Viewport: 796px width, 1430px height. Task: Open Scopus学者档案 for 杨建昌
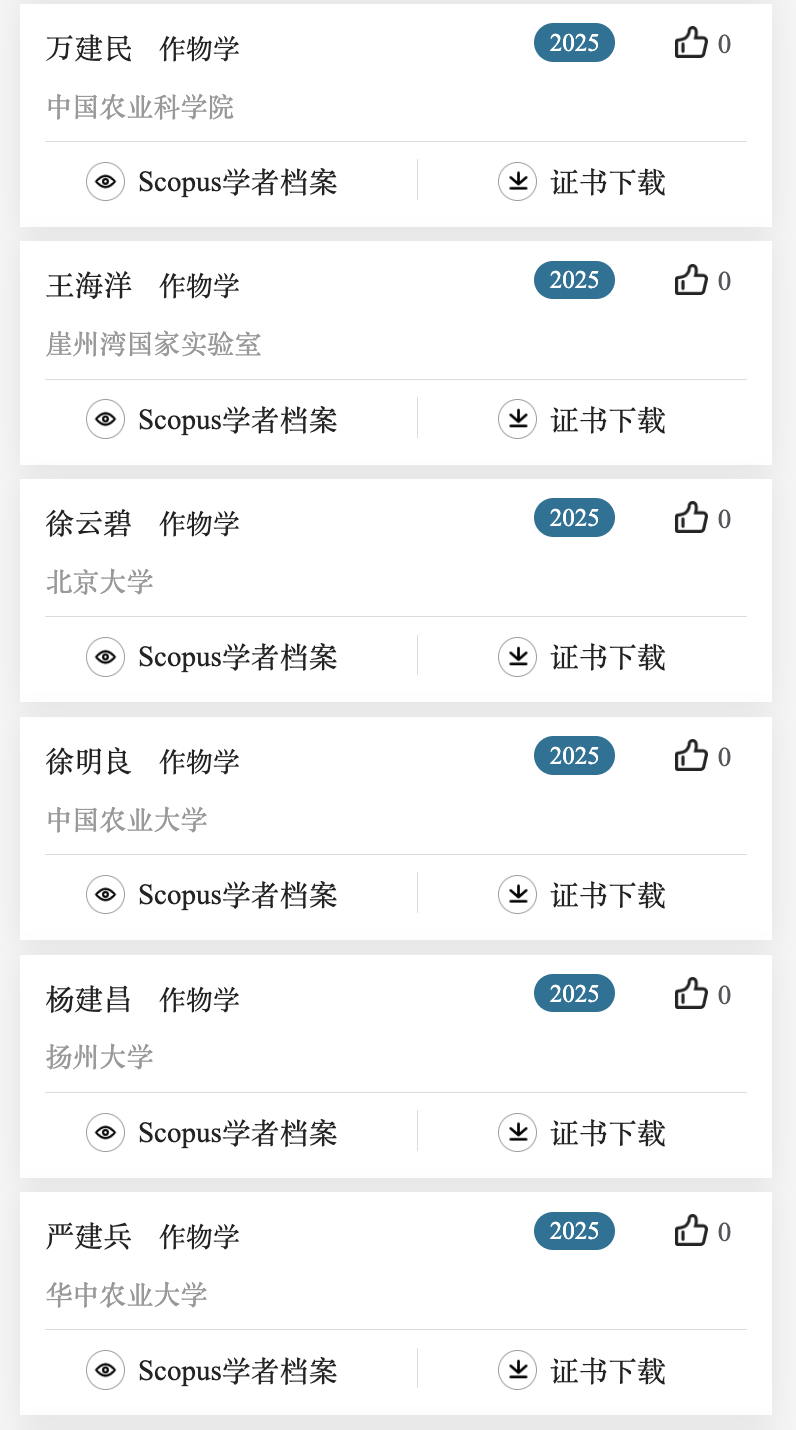point(237,1133)
